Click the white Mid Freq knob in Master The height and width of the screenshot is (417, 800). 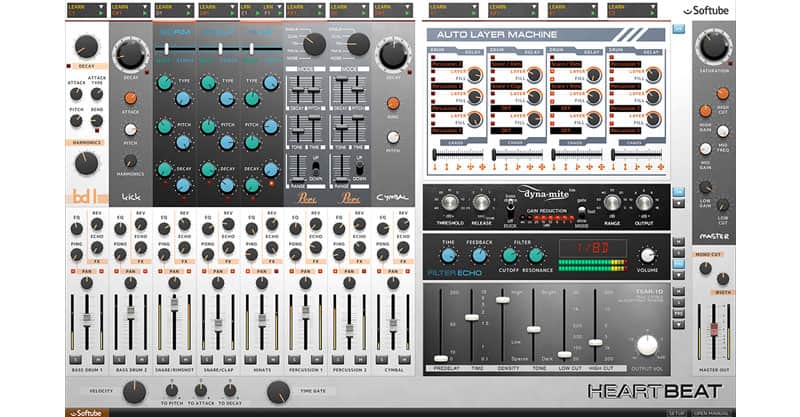[722, 131]
